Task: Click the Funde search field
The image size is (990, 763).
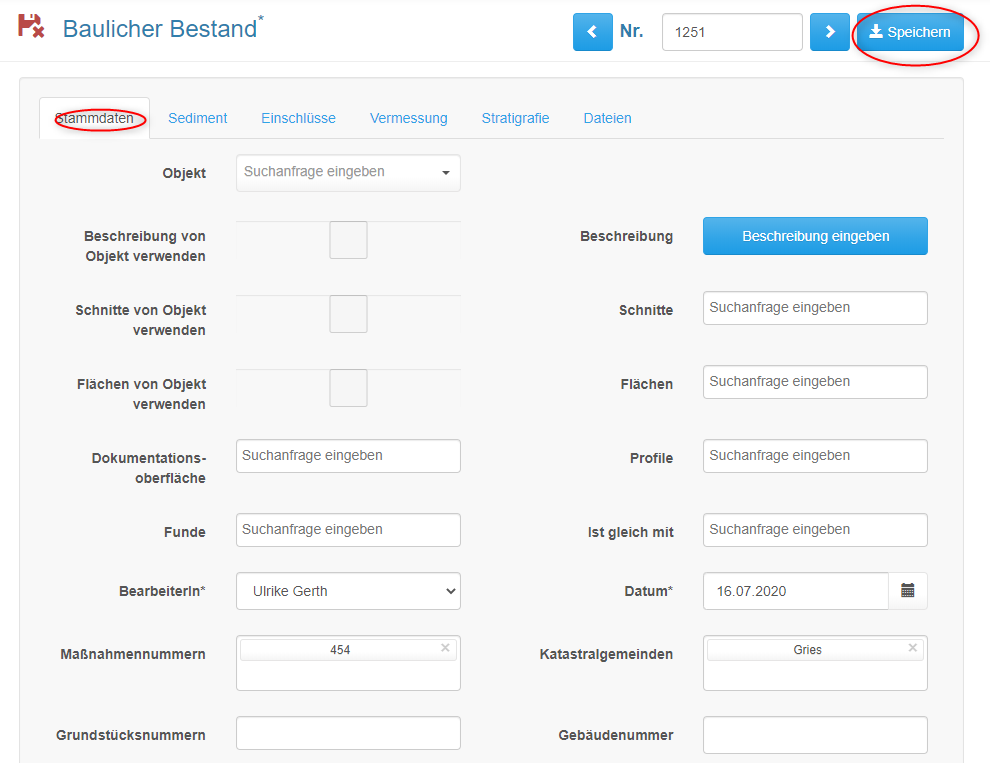Action: [348, 529]
